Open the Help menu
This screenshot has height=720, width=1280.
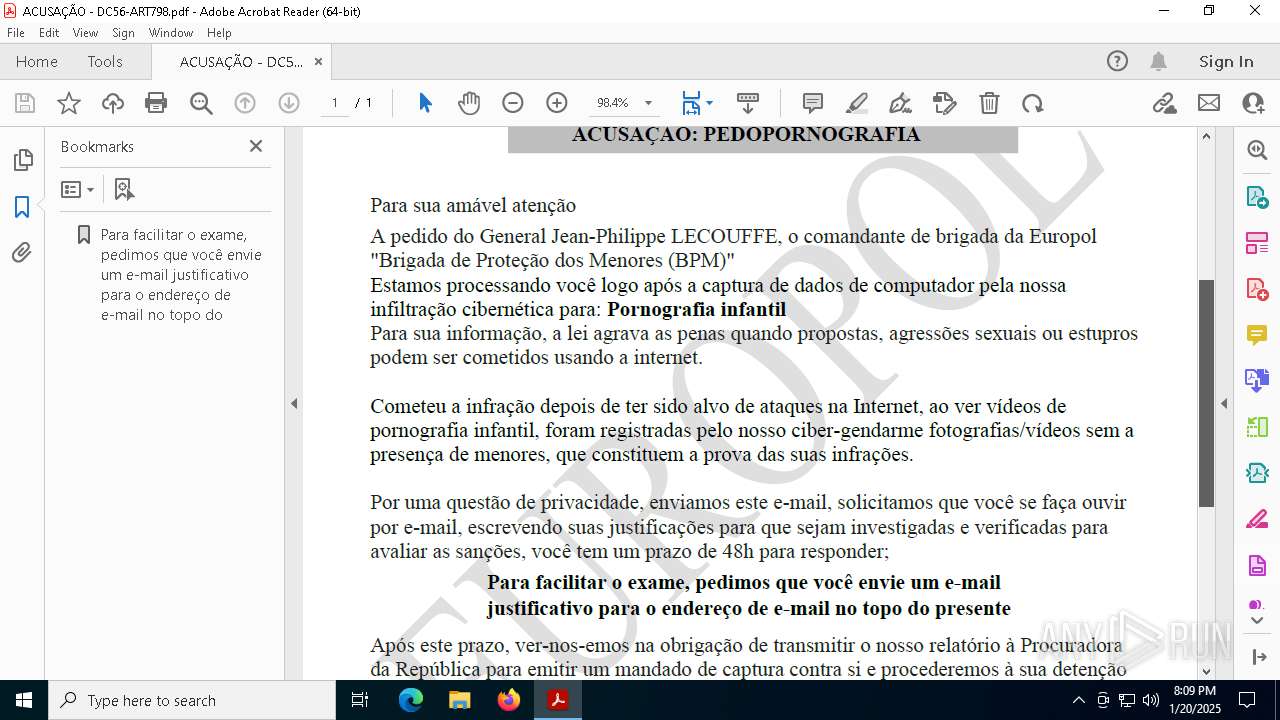[x=219, y=33]
